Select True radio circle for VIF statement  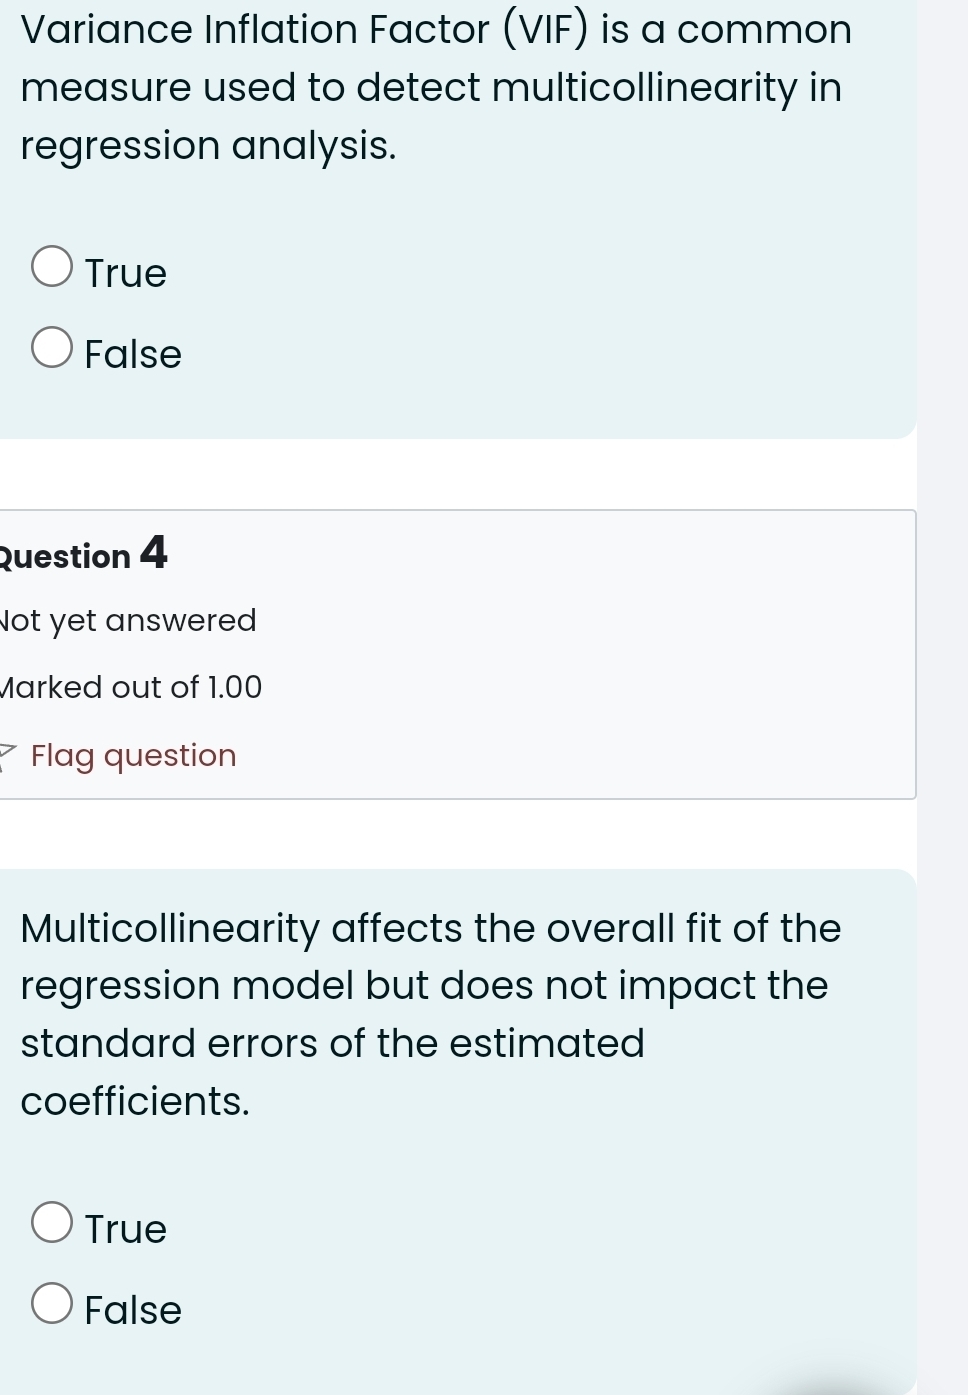pyautogui.click(x=52, y=267)
